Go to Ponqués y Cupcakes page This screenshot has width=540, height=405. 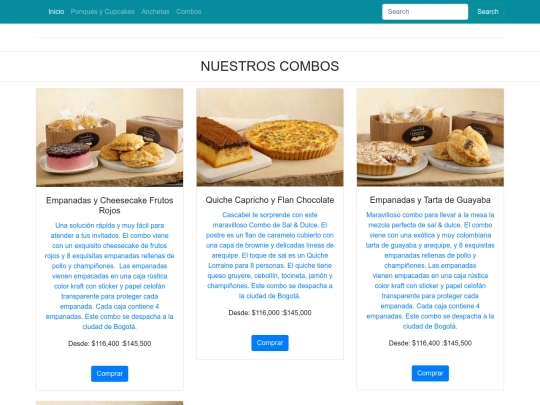click(x=103, y=12)
